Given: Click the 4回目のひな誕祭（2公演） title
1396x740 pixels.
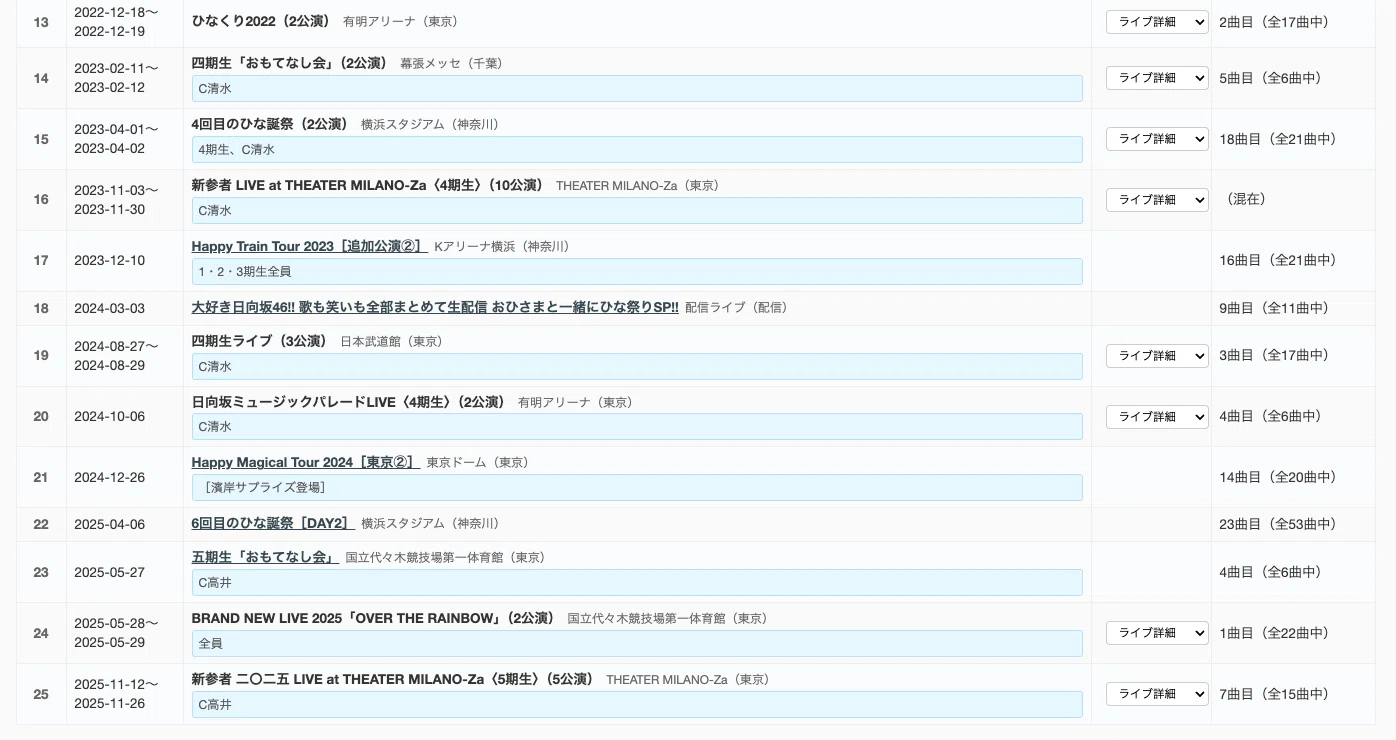Looking at the screenshot, I should pos(270,124).
